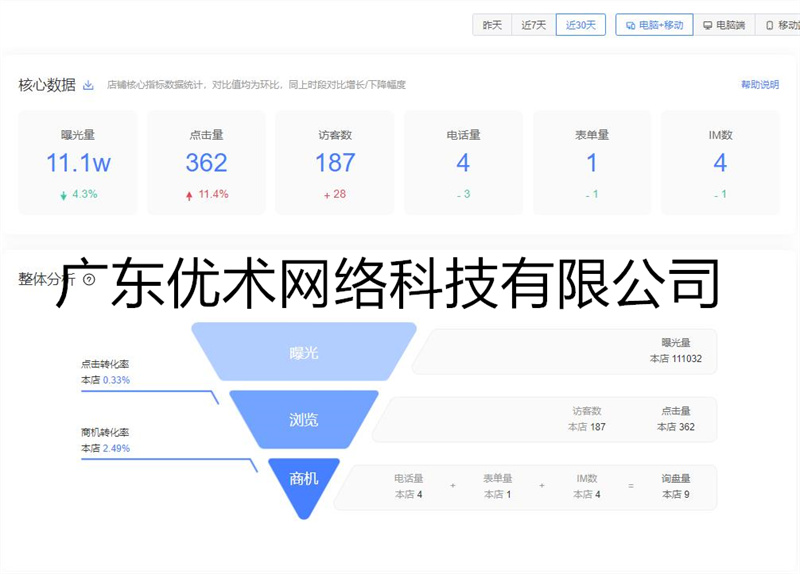This screenshot has width=800, height=574.
Task: Switch to 电脑+移动 device filter
Action: (x=654, y=25)
